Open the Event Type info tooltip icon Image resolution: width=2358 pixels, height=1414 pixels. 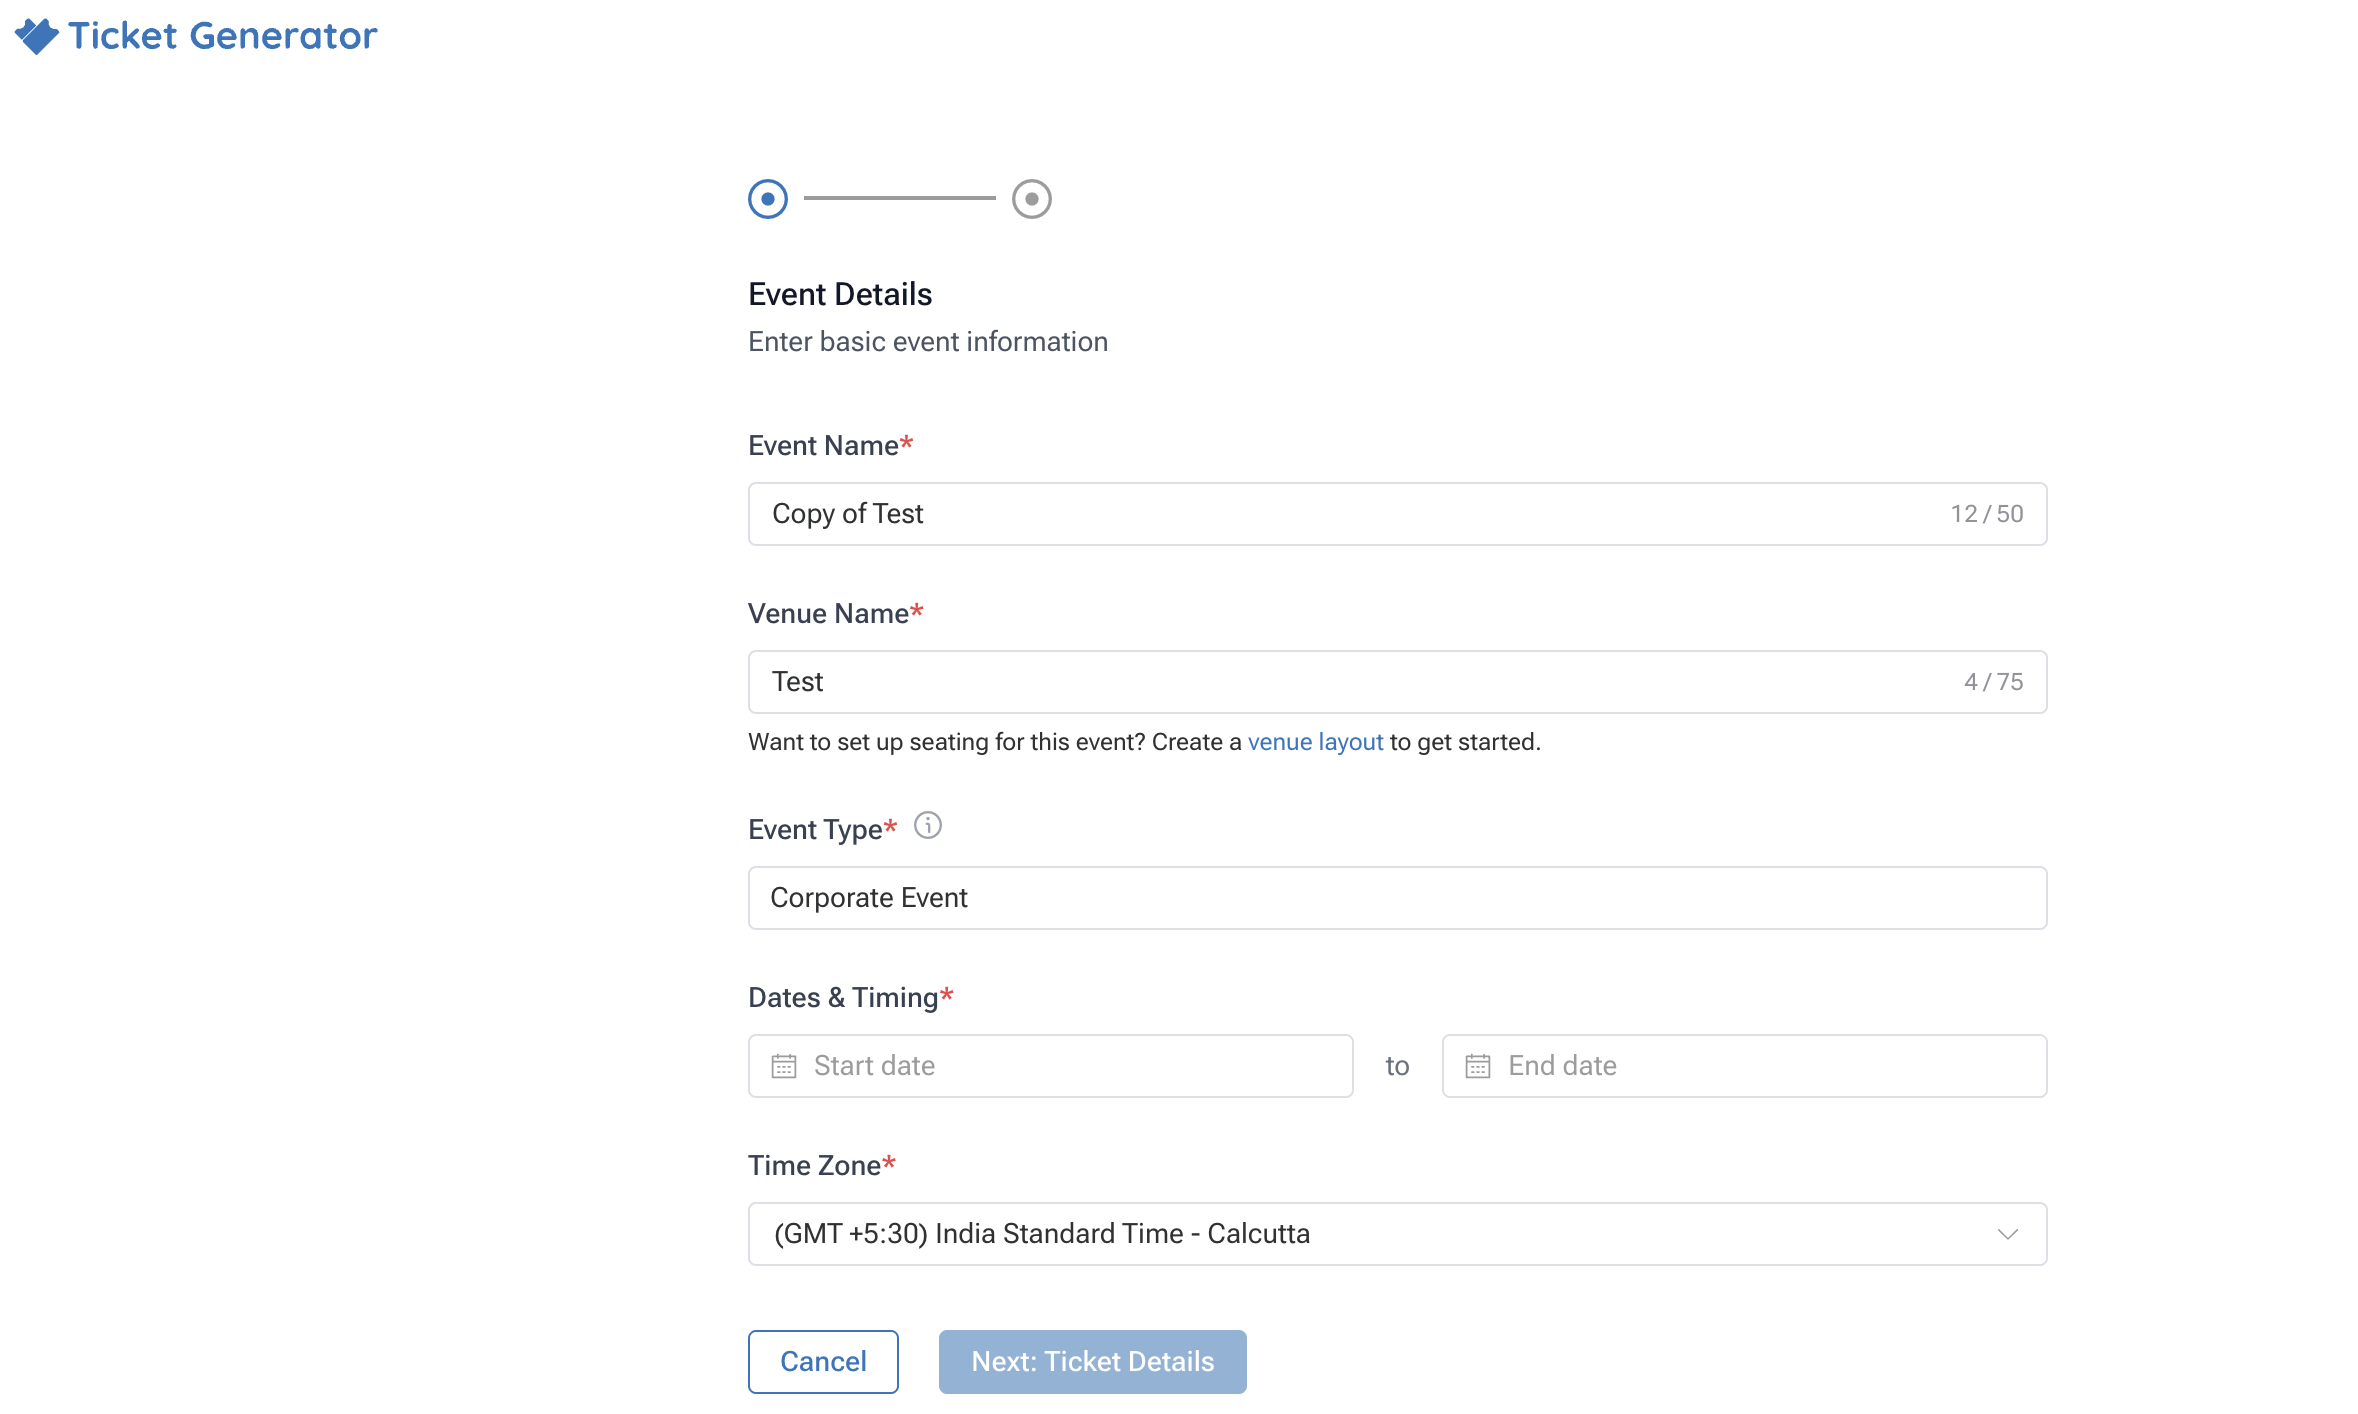pos(928,826)
